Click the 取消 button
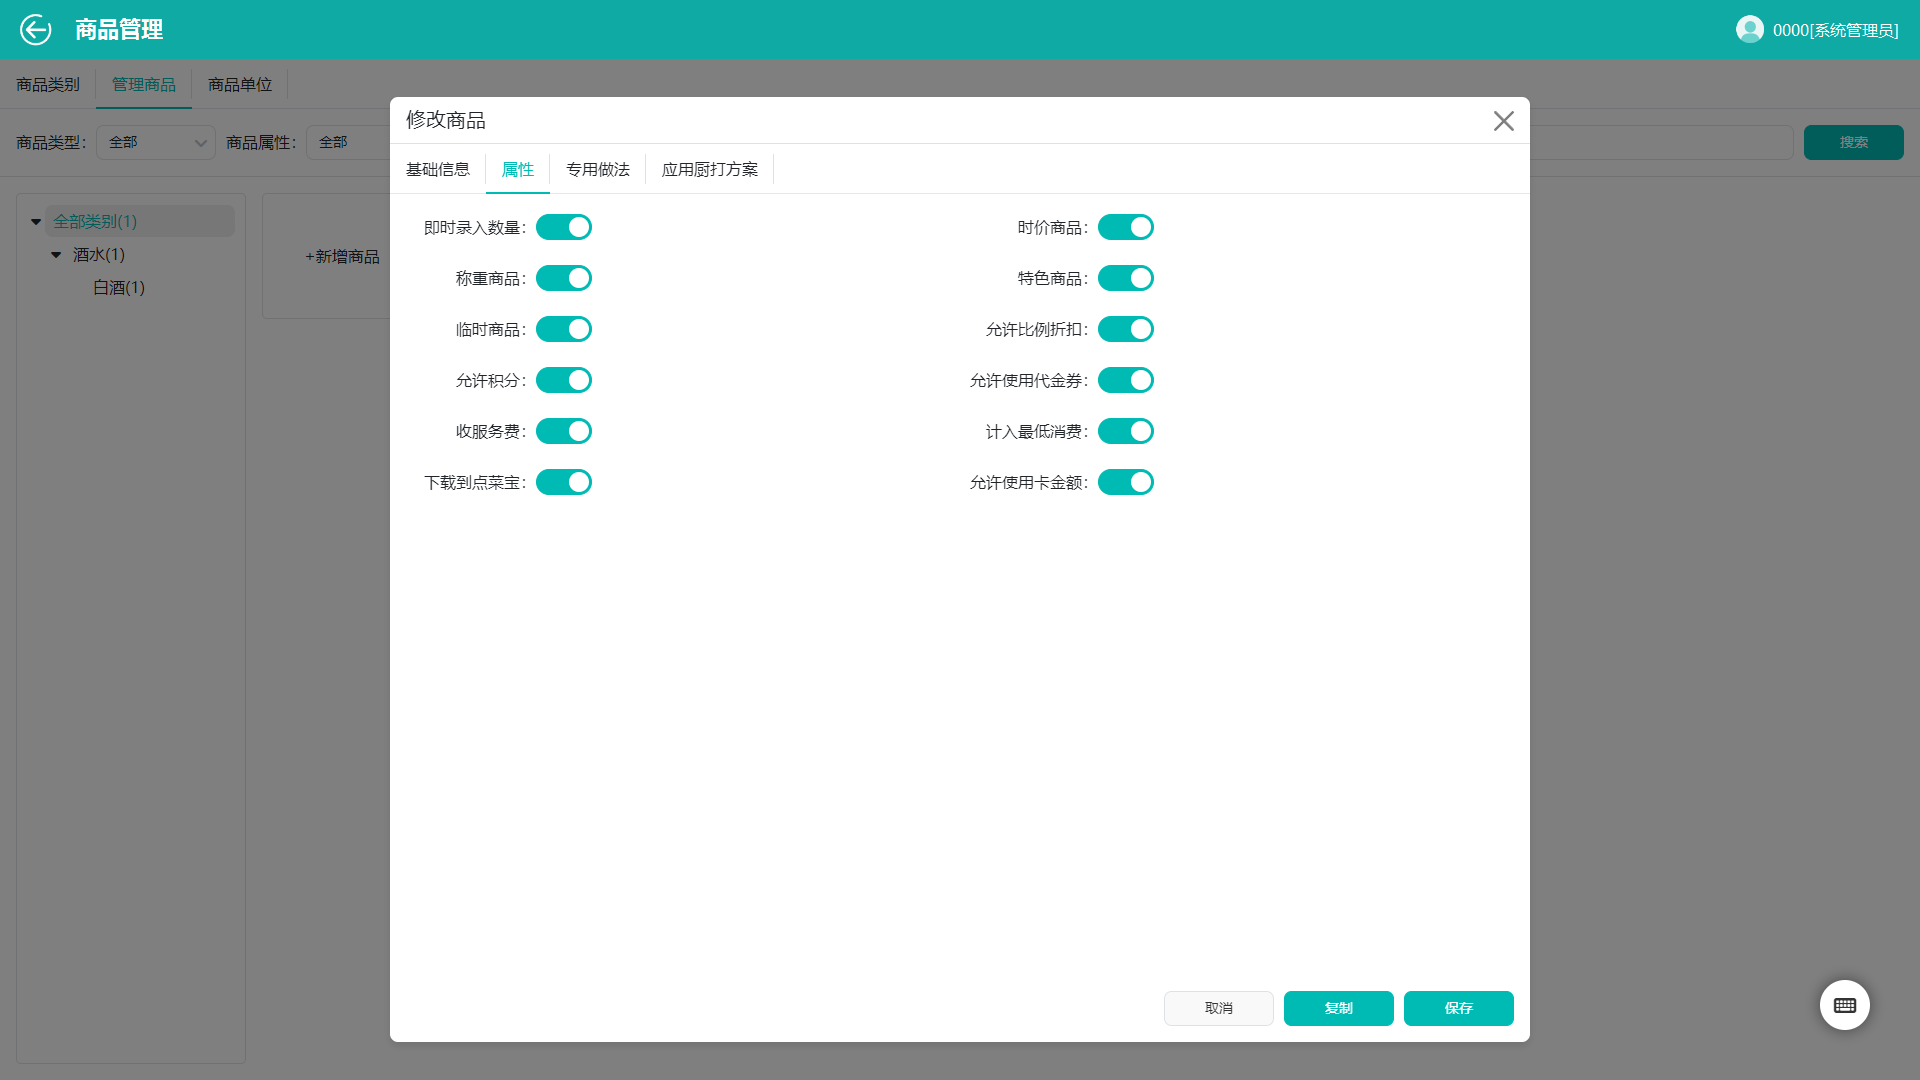The image size is (1920, 1080). point(1219,1008)
